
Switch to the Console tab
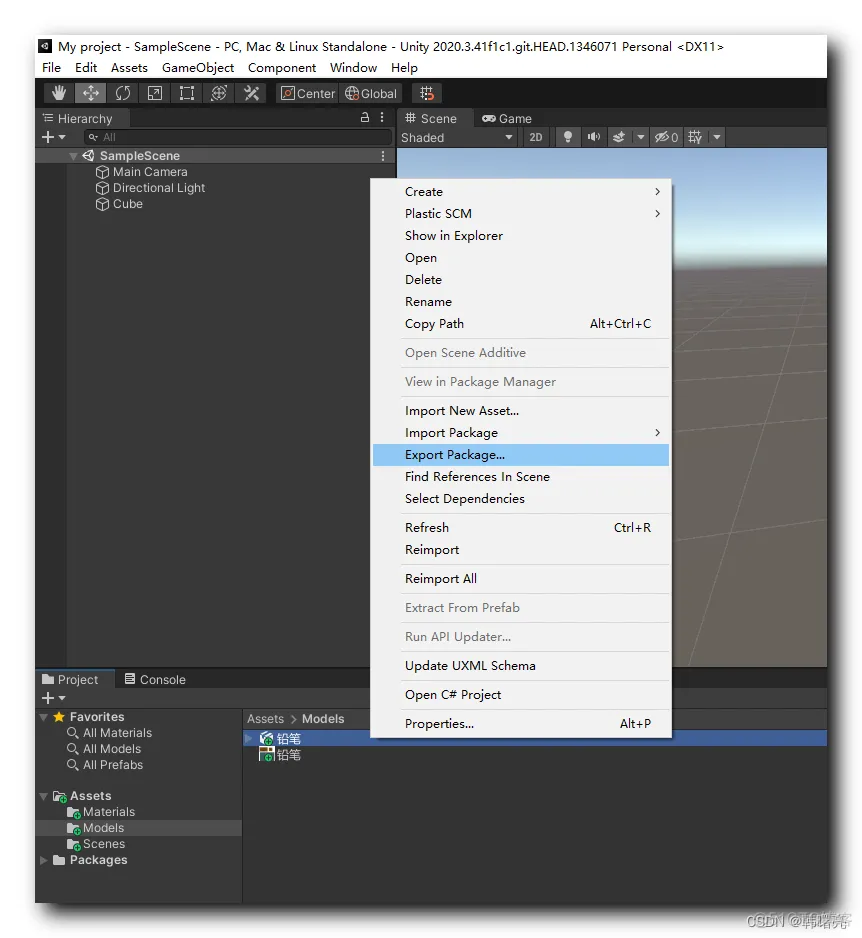[x=155, y=680]
